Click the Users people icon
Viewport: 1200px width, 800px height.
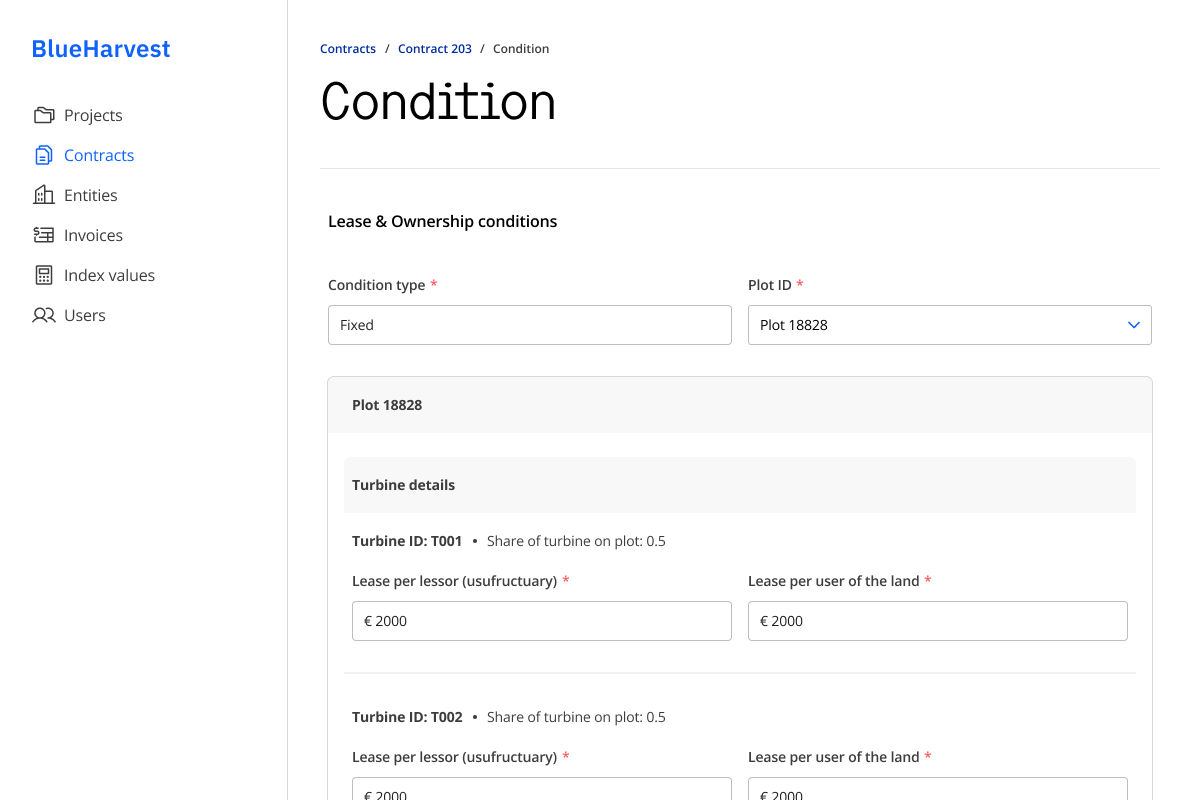point(44,315)
